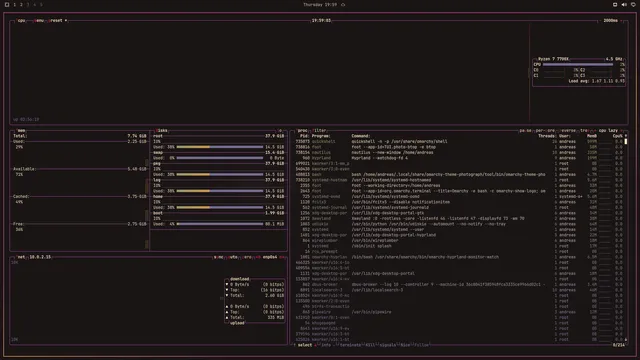Viewport: 640px width, 360px height.
Task: Click the Load avg values in CPU box
Action: (596, 81)
